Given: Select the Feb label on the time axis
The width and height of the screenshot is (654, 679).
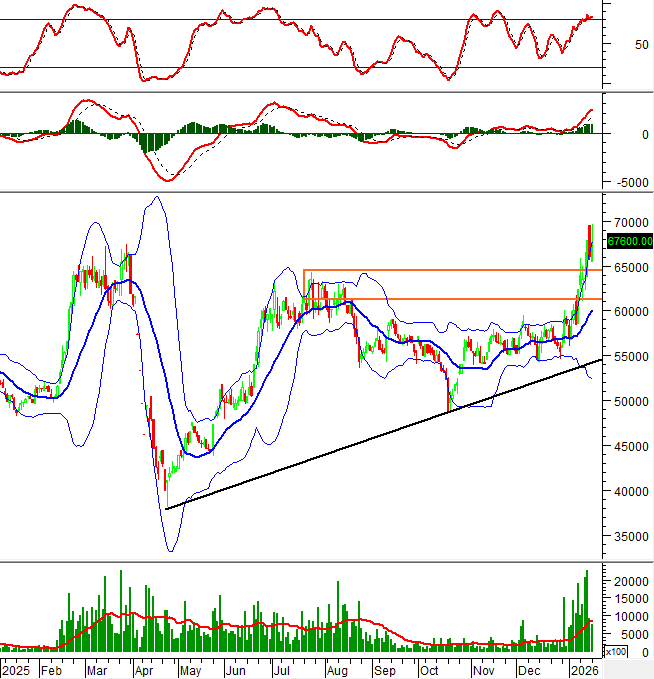Looking at the screenshot, I should coord(53,669).
